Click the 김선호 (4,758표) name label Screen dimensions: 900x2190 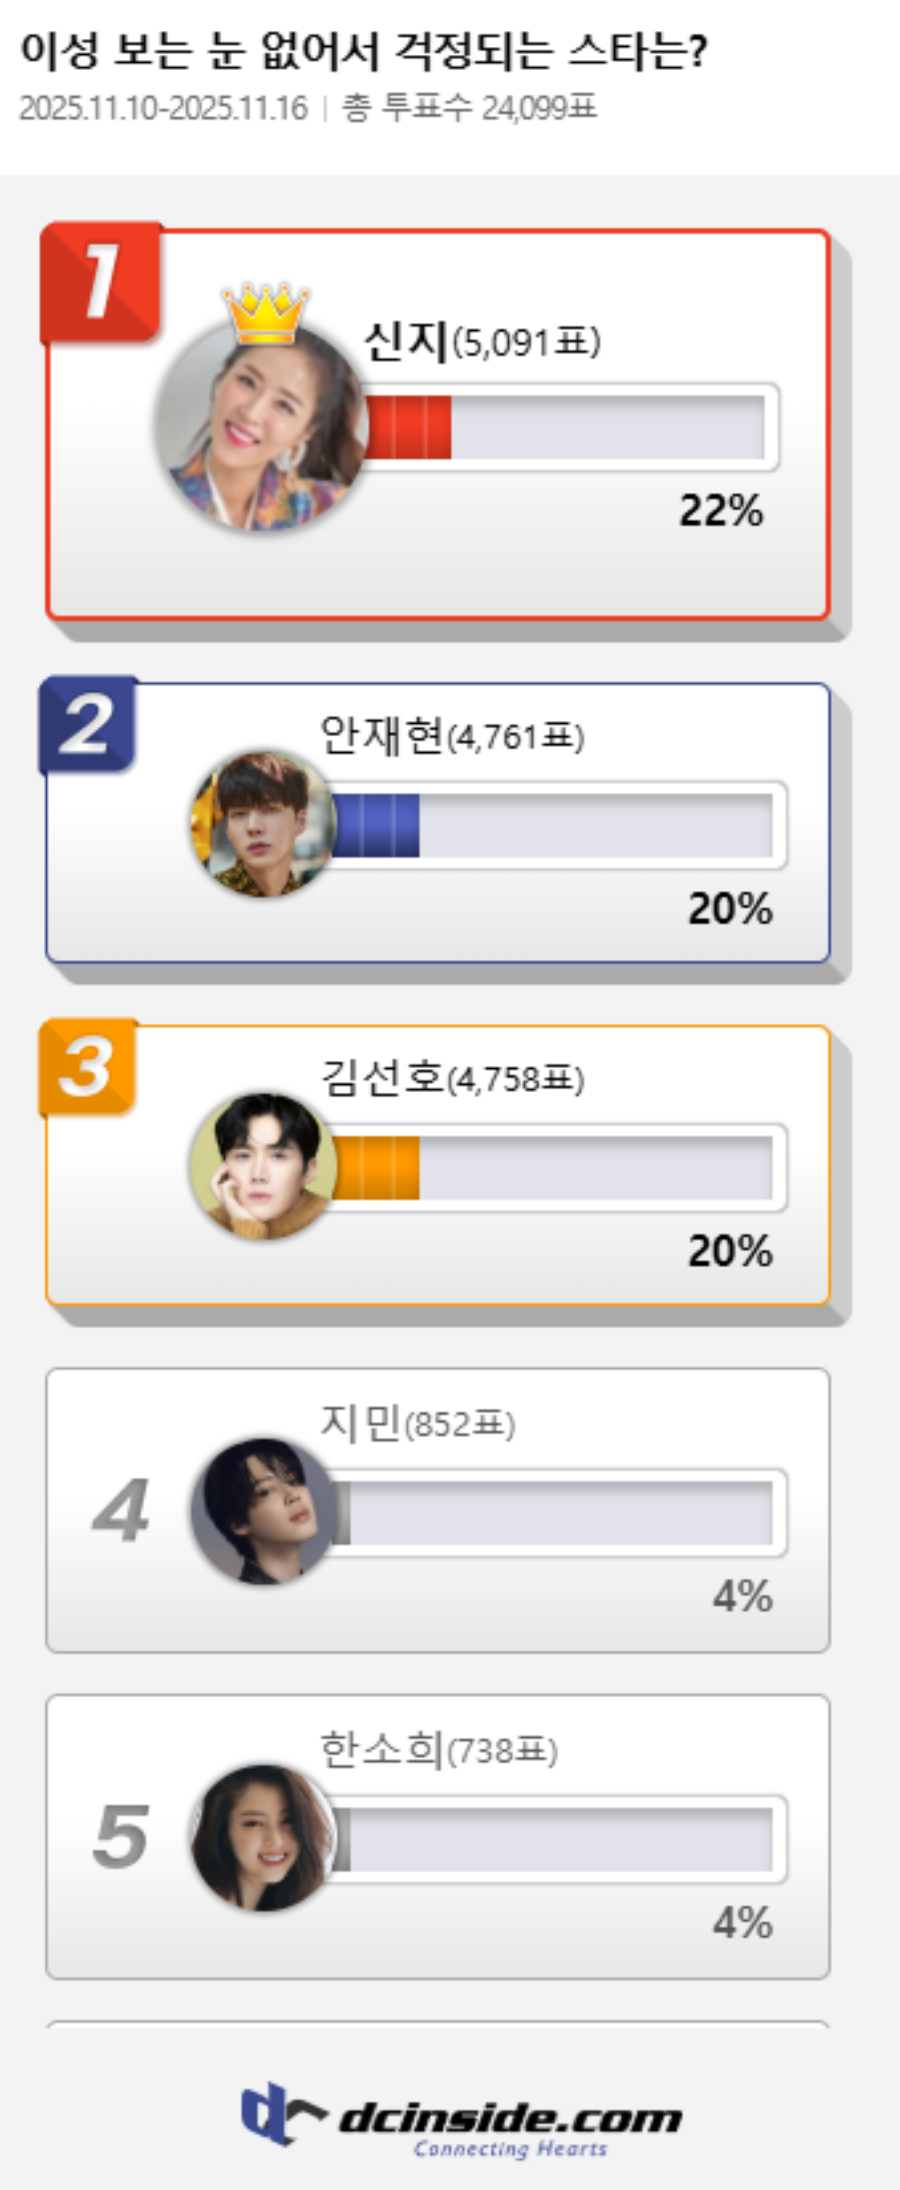[x=452, y=1078]
